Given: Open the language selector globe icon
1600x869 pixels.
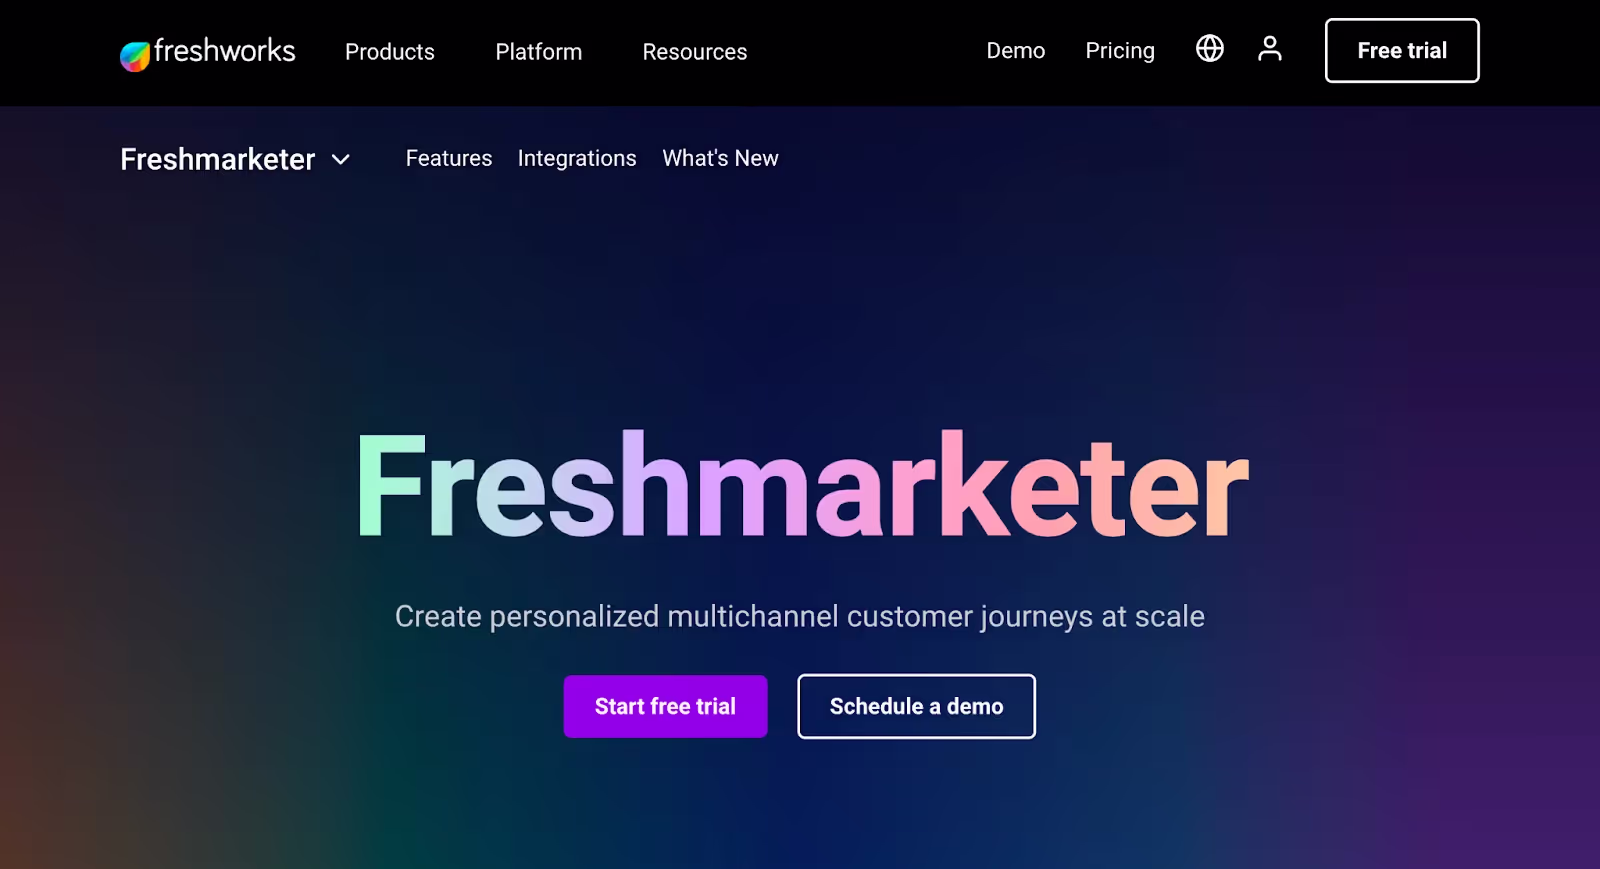Looking at the screenshot, I should pos(1209,48).
